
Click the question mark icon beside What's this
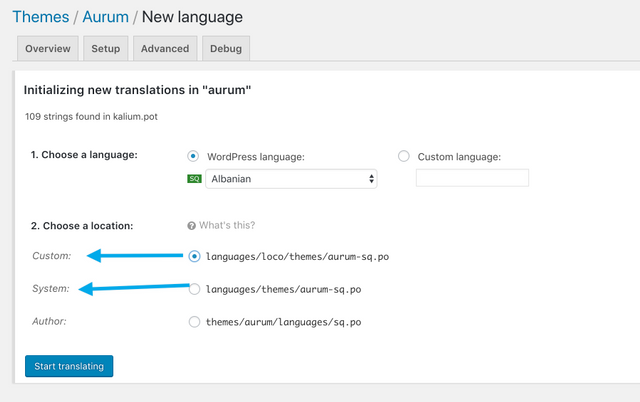[193, 225]
